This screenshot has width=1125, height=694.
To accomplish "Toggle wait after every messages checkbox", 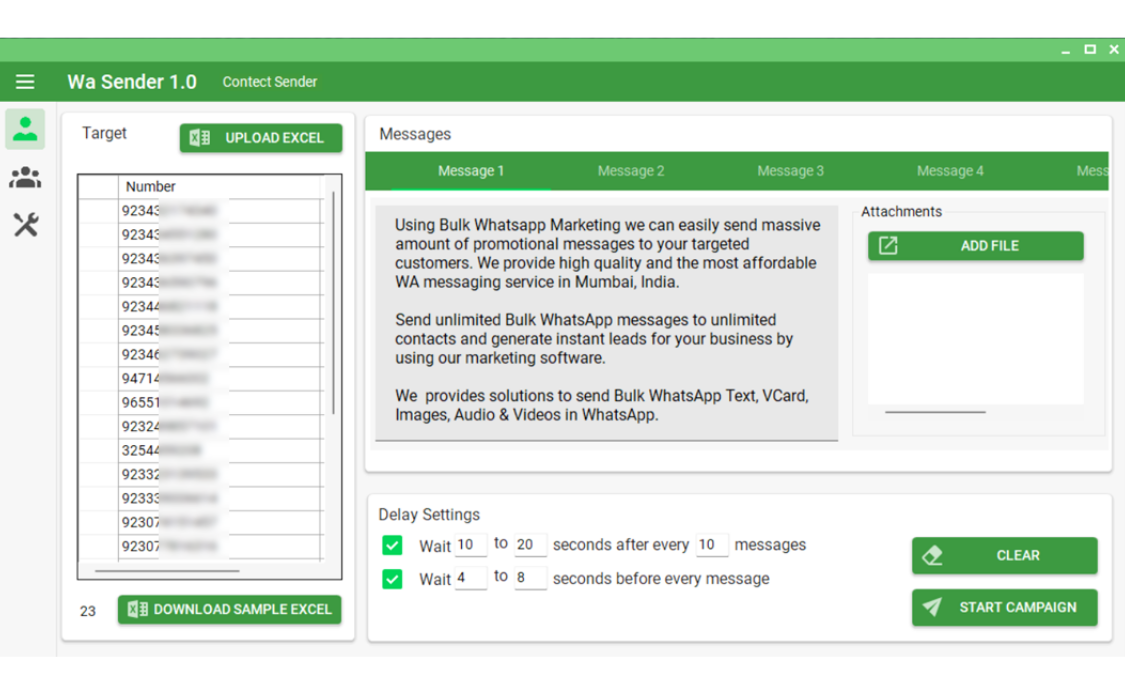I will pyautogui.click(x=392, y=545).
